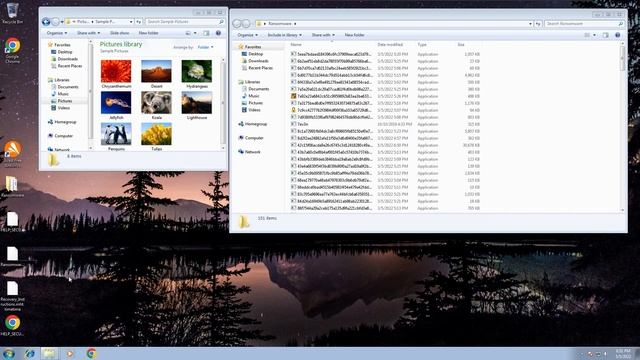
Task: Open the Windows Start menu
Action: (x=9, y=353)
